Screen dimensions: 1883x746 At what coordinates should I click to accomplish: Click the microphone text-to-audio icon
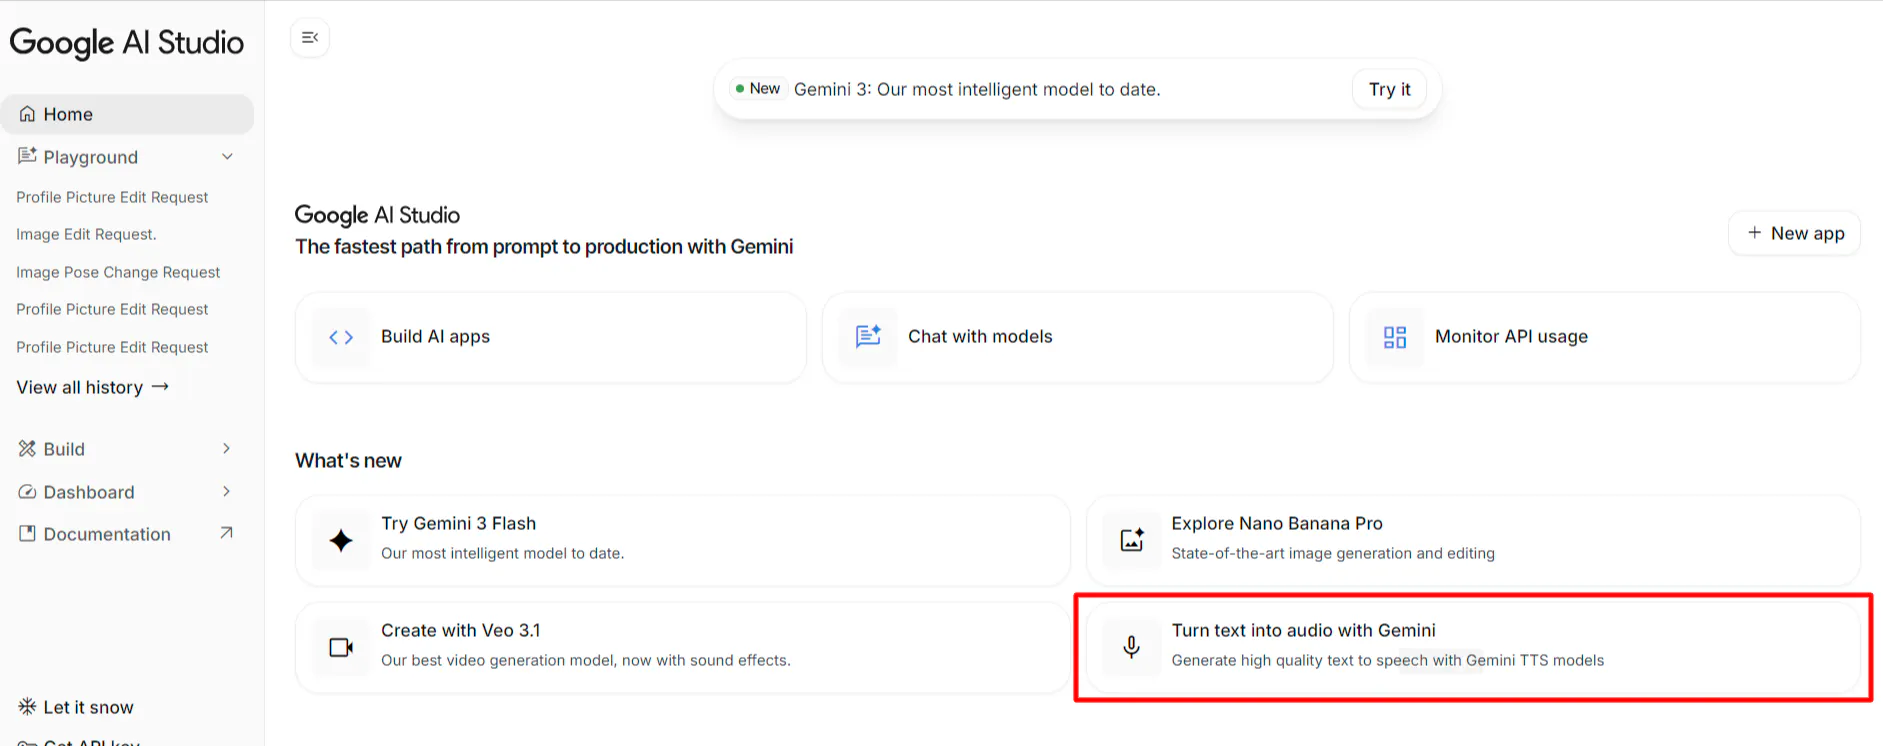click(x=1132, y=648)
